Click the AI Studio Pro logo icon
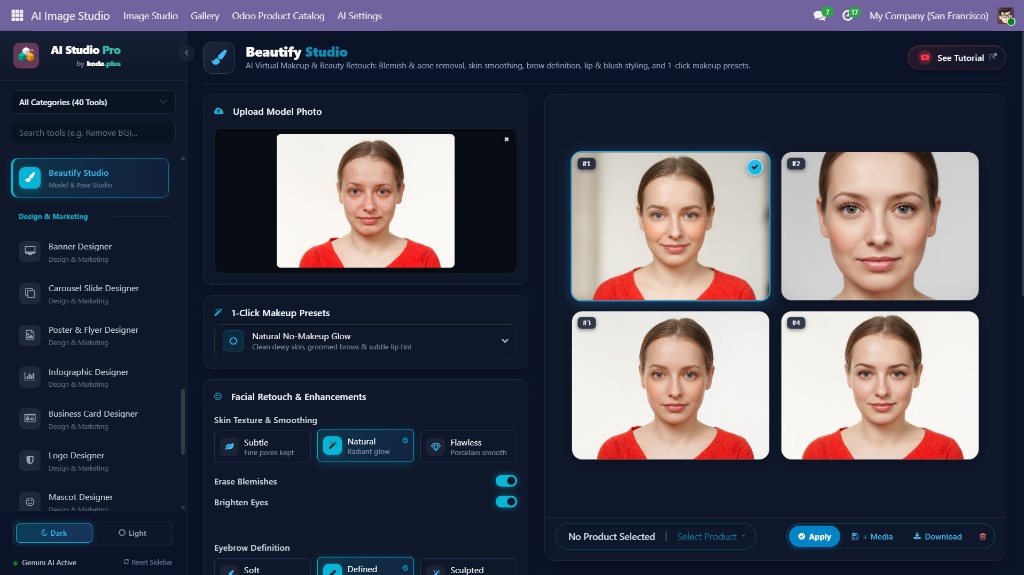 (26, 56)
